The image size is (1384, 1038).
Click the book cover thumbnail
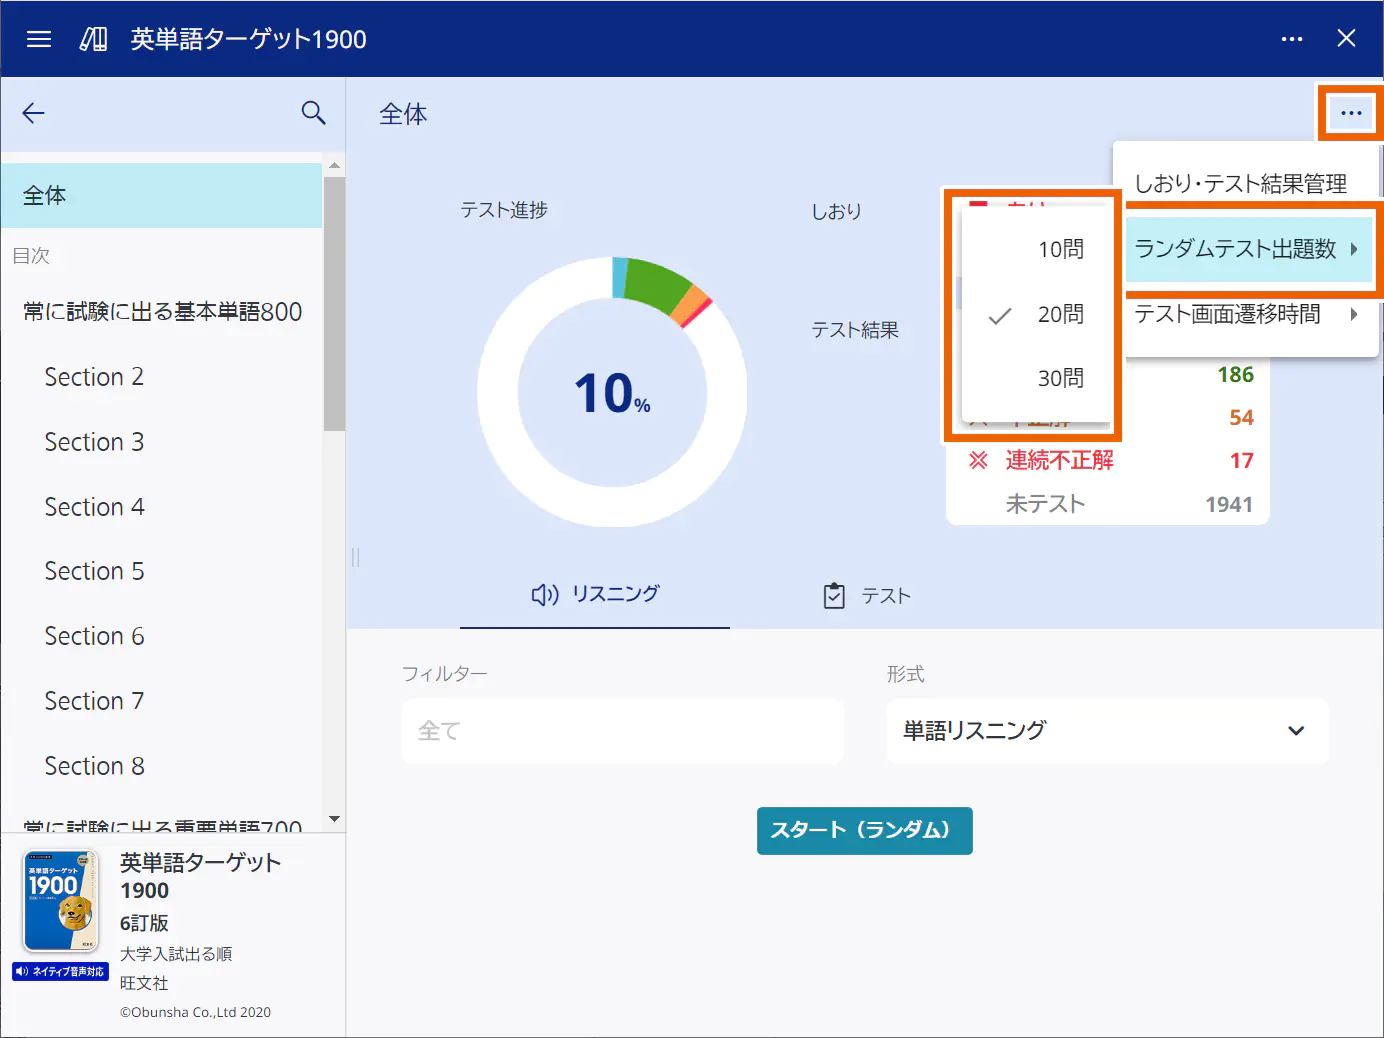tap(60, 901)
